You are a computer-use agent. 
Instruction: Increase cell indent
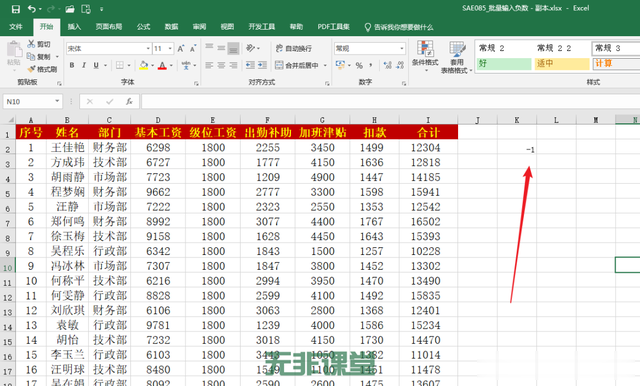(x=262, y=65)
